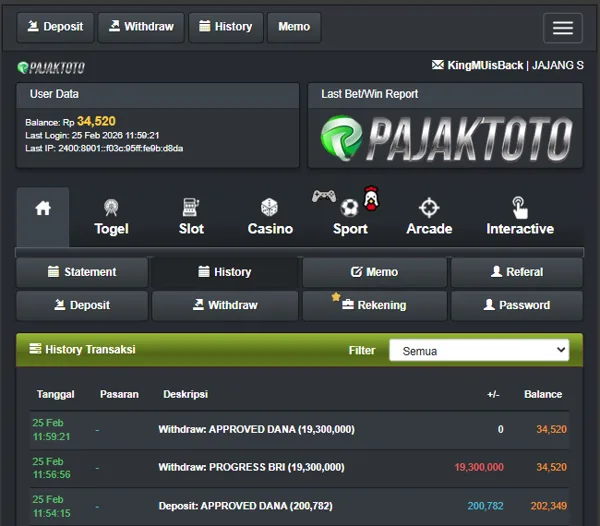
Task: Switch to the Casino tab label
Action: pyautogui.click(x=270, y=229)
